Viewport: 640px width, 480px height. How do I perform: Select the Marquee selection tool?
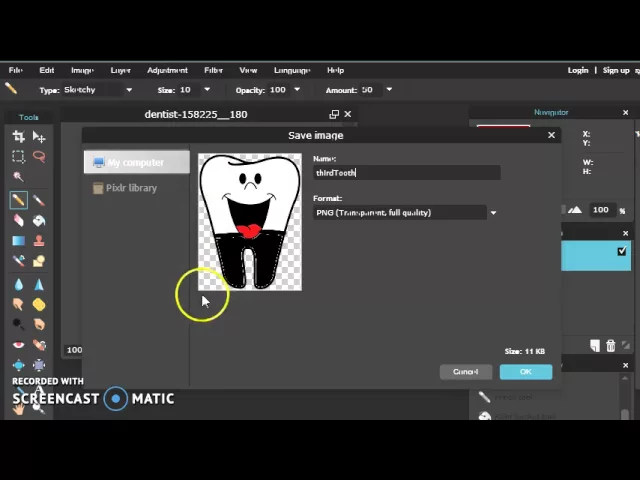18,157
